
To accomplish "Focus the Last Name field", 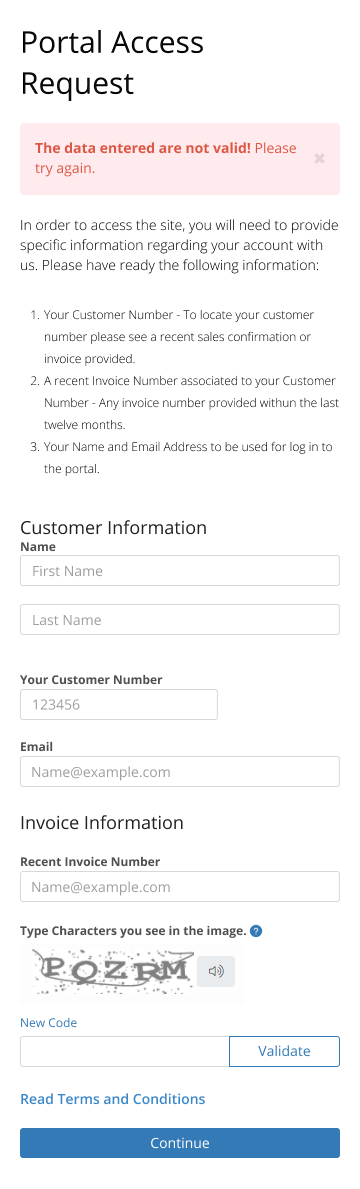I will tap(180, 620).
